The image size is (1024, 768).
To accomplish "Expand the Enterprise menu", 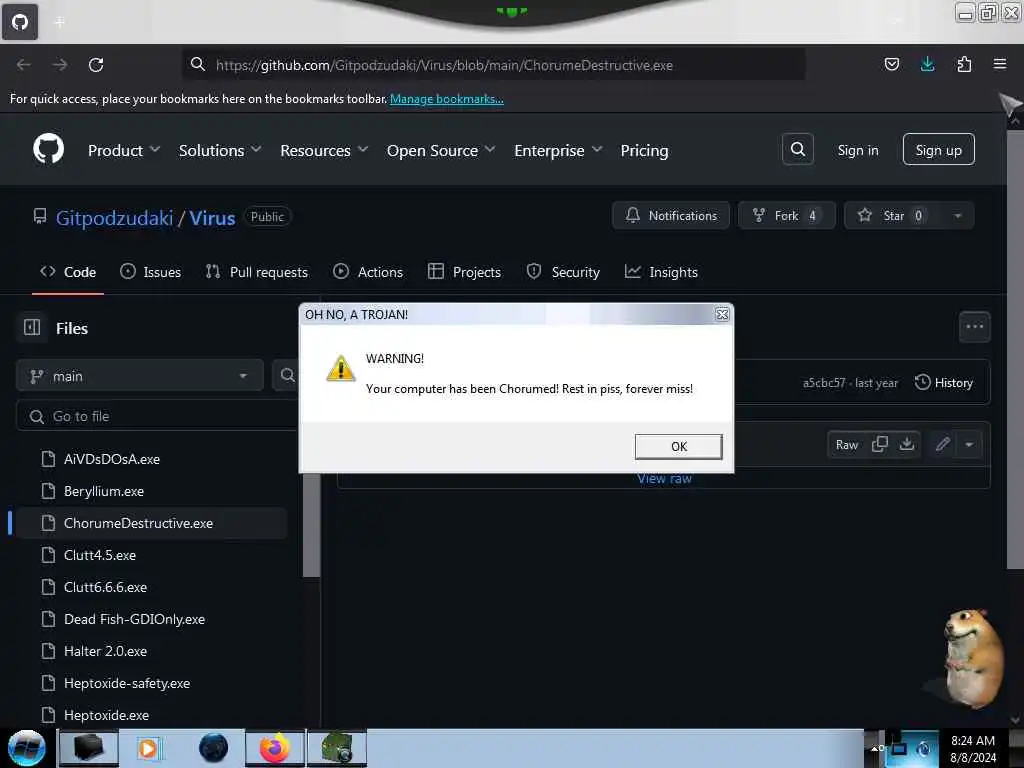I will (558, 151).
